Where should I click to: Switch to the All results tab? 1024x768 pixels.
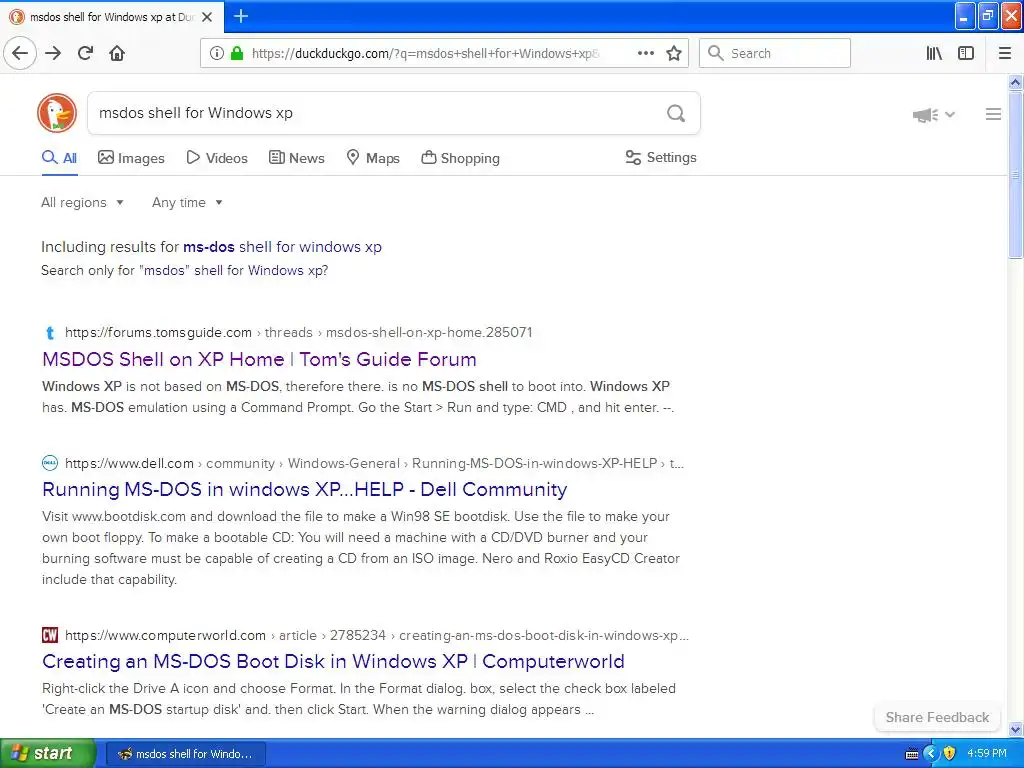tap(59, 158)
